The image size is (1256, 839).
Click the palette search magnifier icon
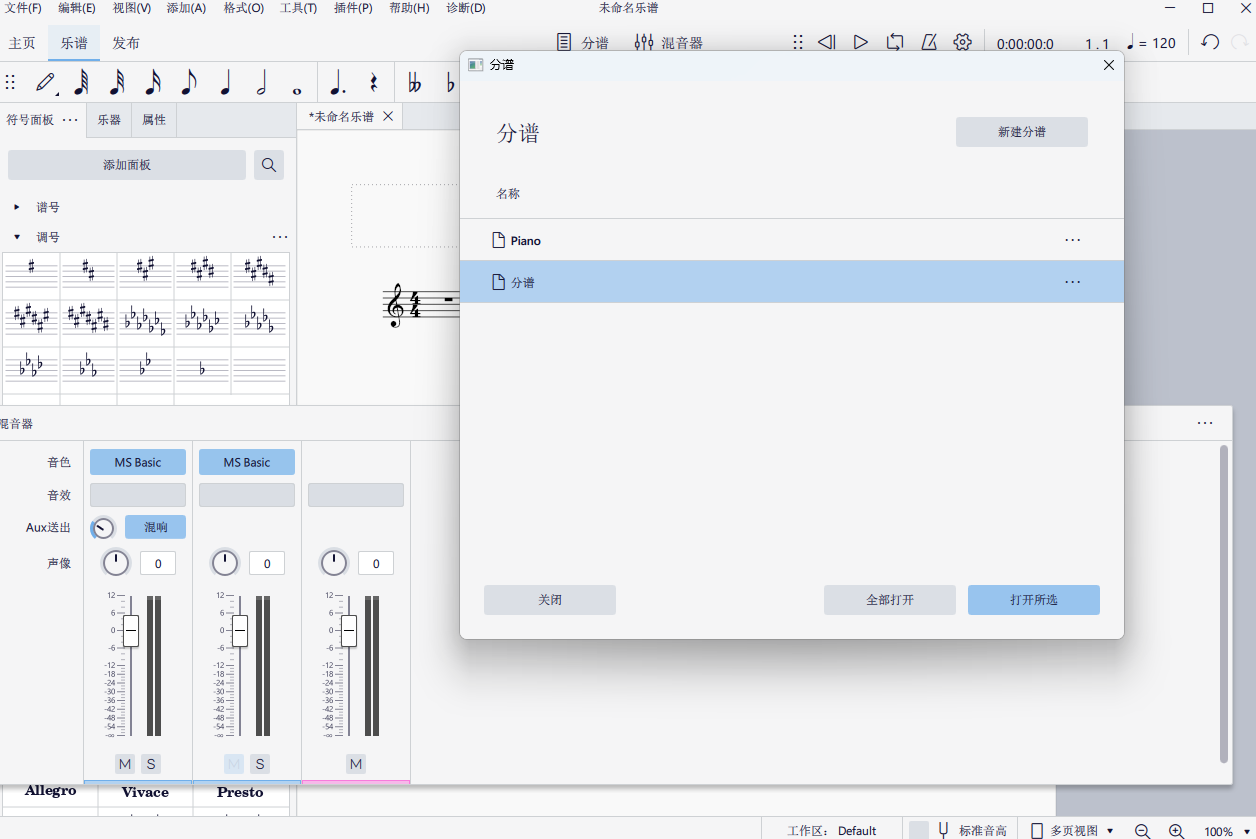pos(269,165)
